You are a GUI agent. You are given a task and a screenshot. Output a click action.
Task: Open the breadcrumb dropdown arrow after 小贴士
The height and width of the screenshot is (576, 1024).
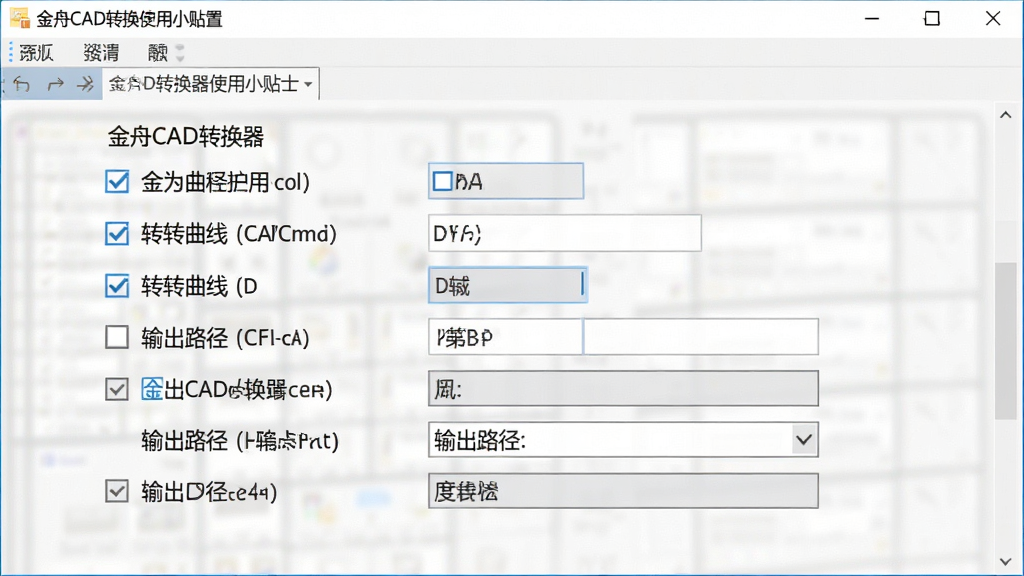308,84
